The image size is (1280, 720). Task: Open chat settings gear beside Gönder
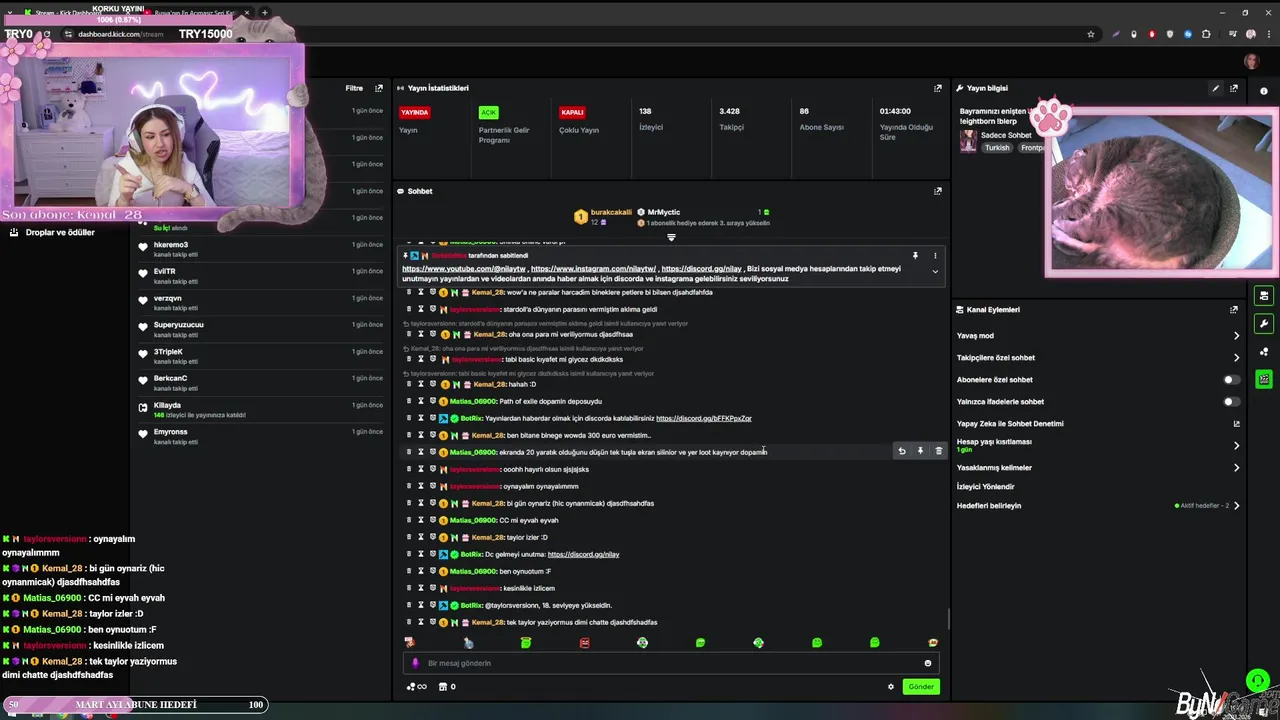(891, 687)
